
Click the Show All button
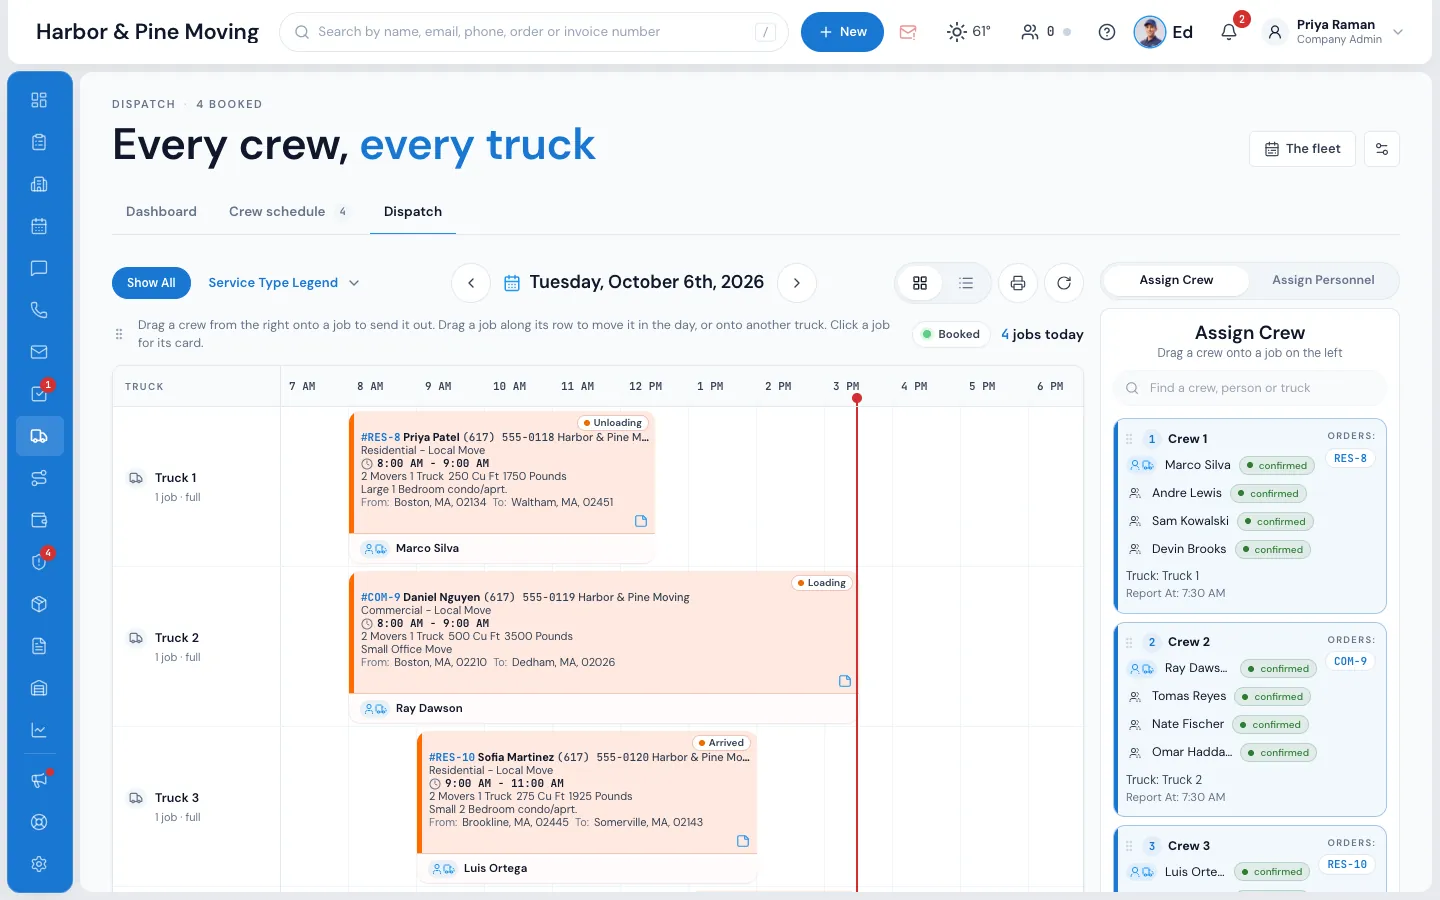coord(151,283)
